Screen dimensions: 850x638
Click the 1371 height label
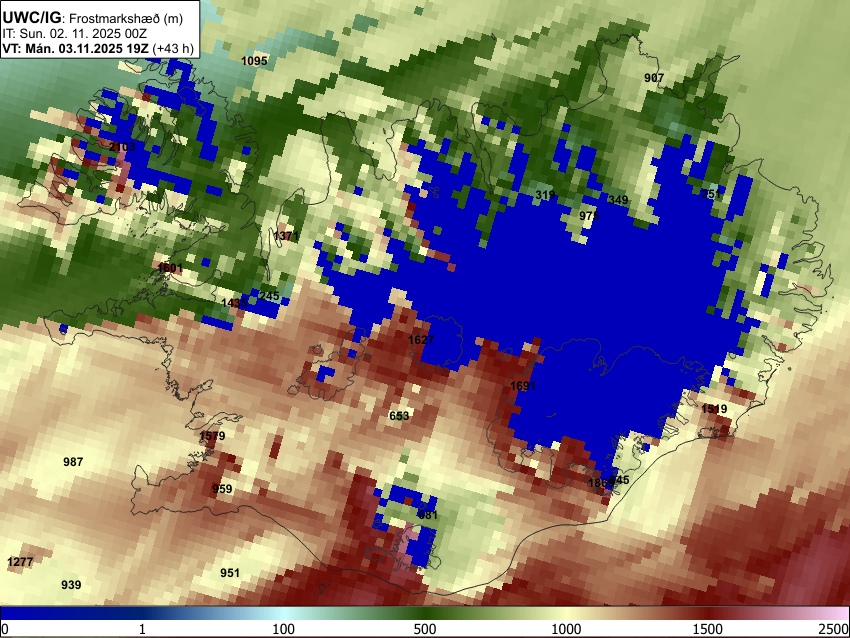pyautogui.click(x=286, y=236)
